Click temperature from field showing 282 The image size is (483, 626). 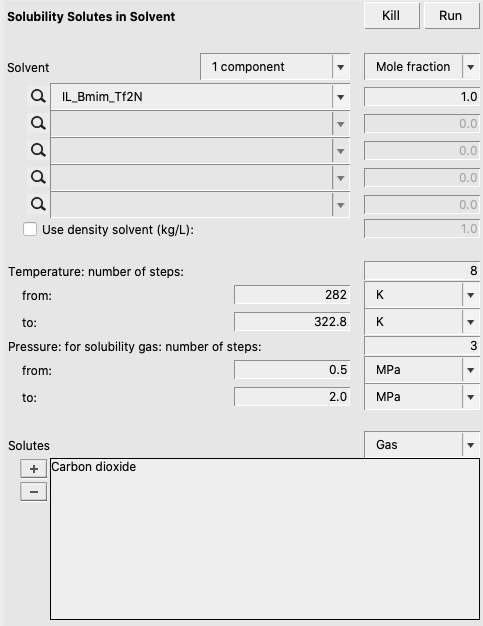point(292,295)
